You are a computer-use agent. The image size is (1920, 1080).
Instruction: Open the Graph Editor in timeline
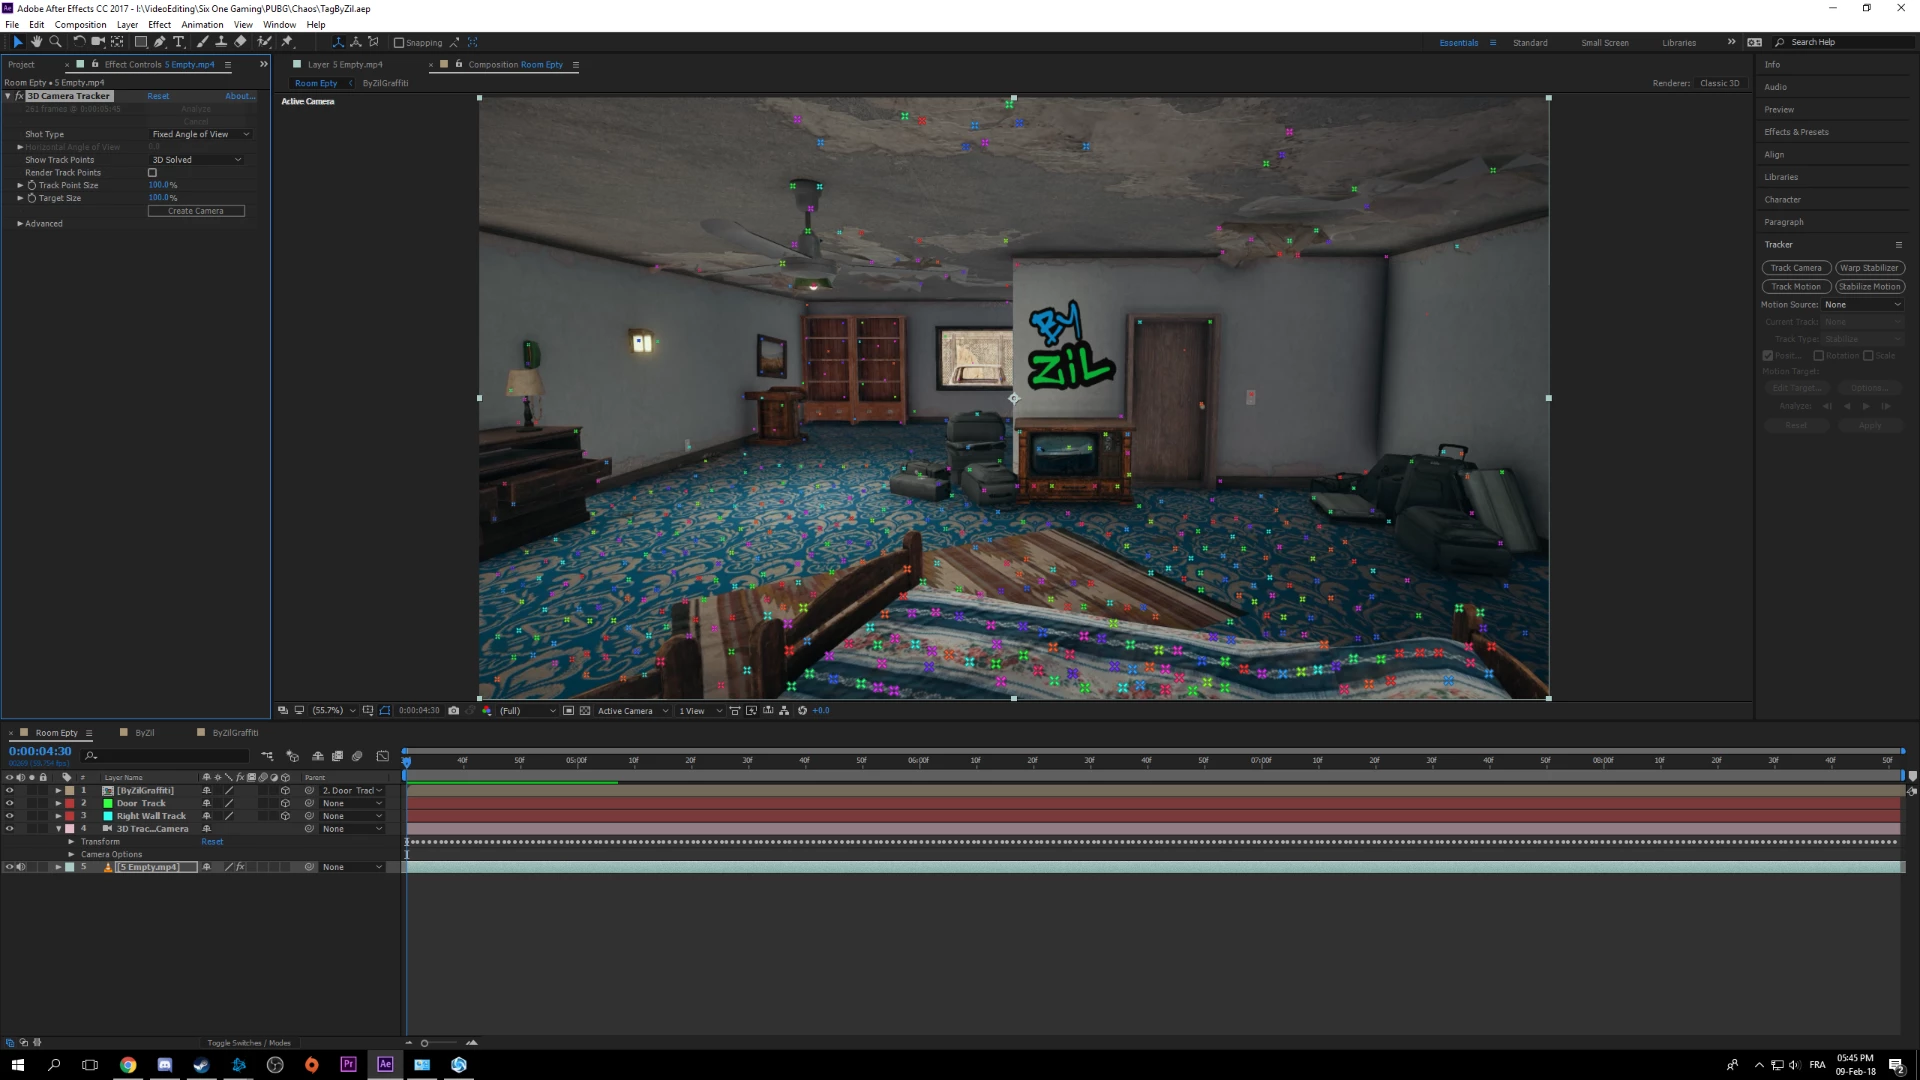pos(382,756)
